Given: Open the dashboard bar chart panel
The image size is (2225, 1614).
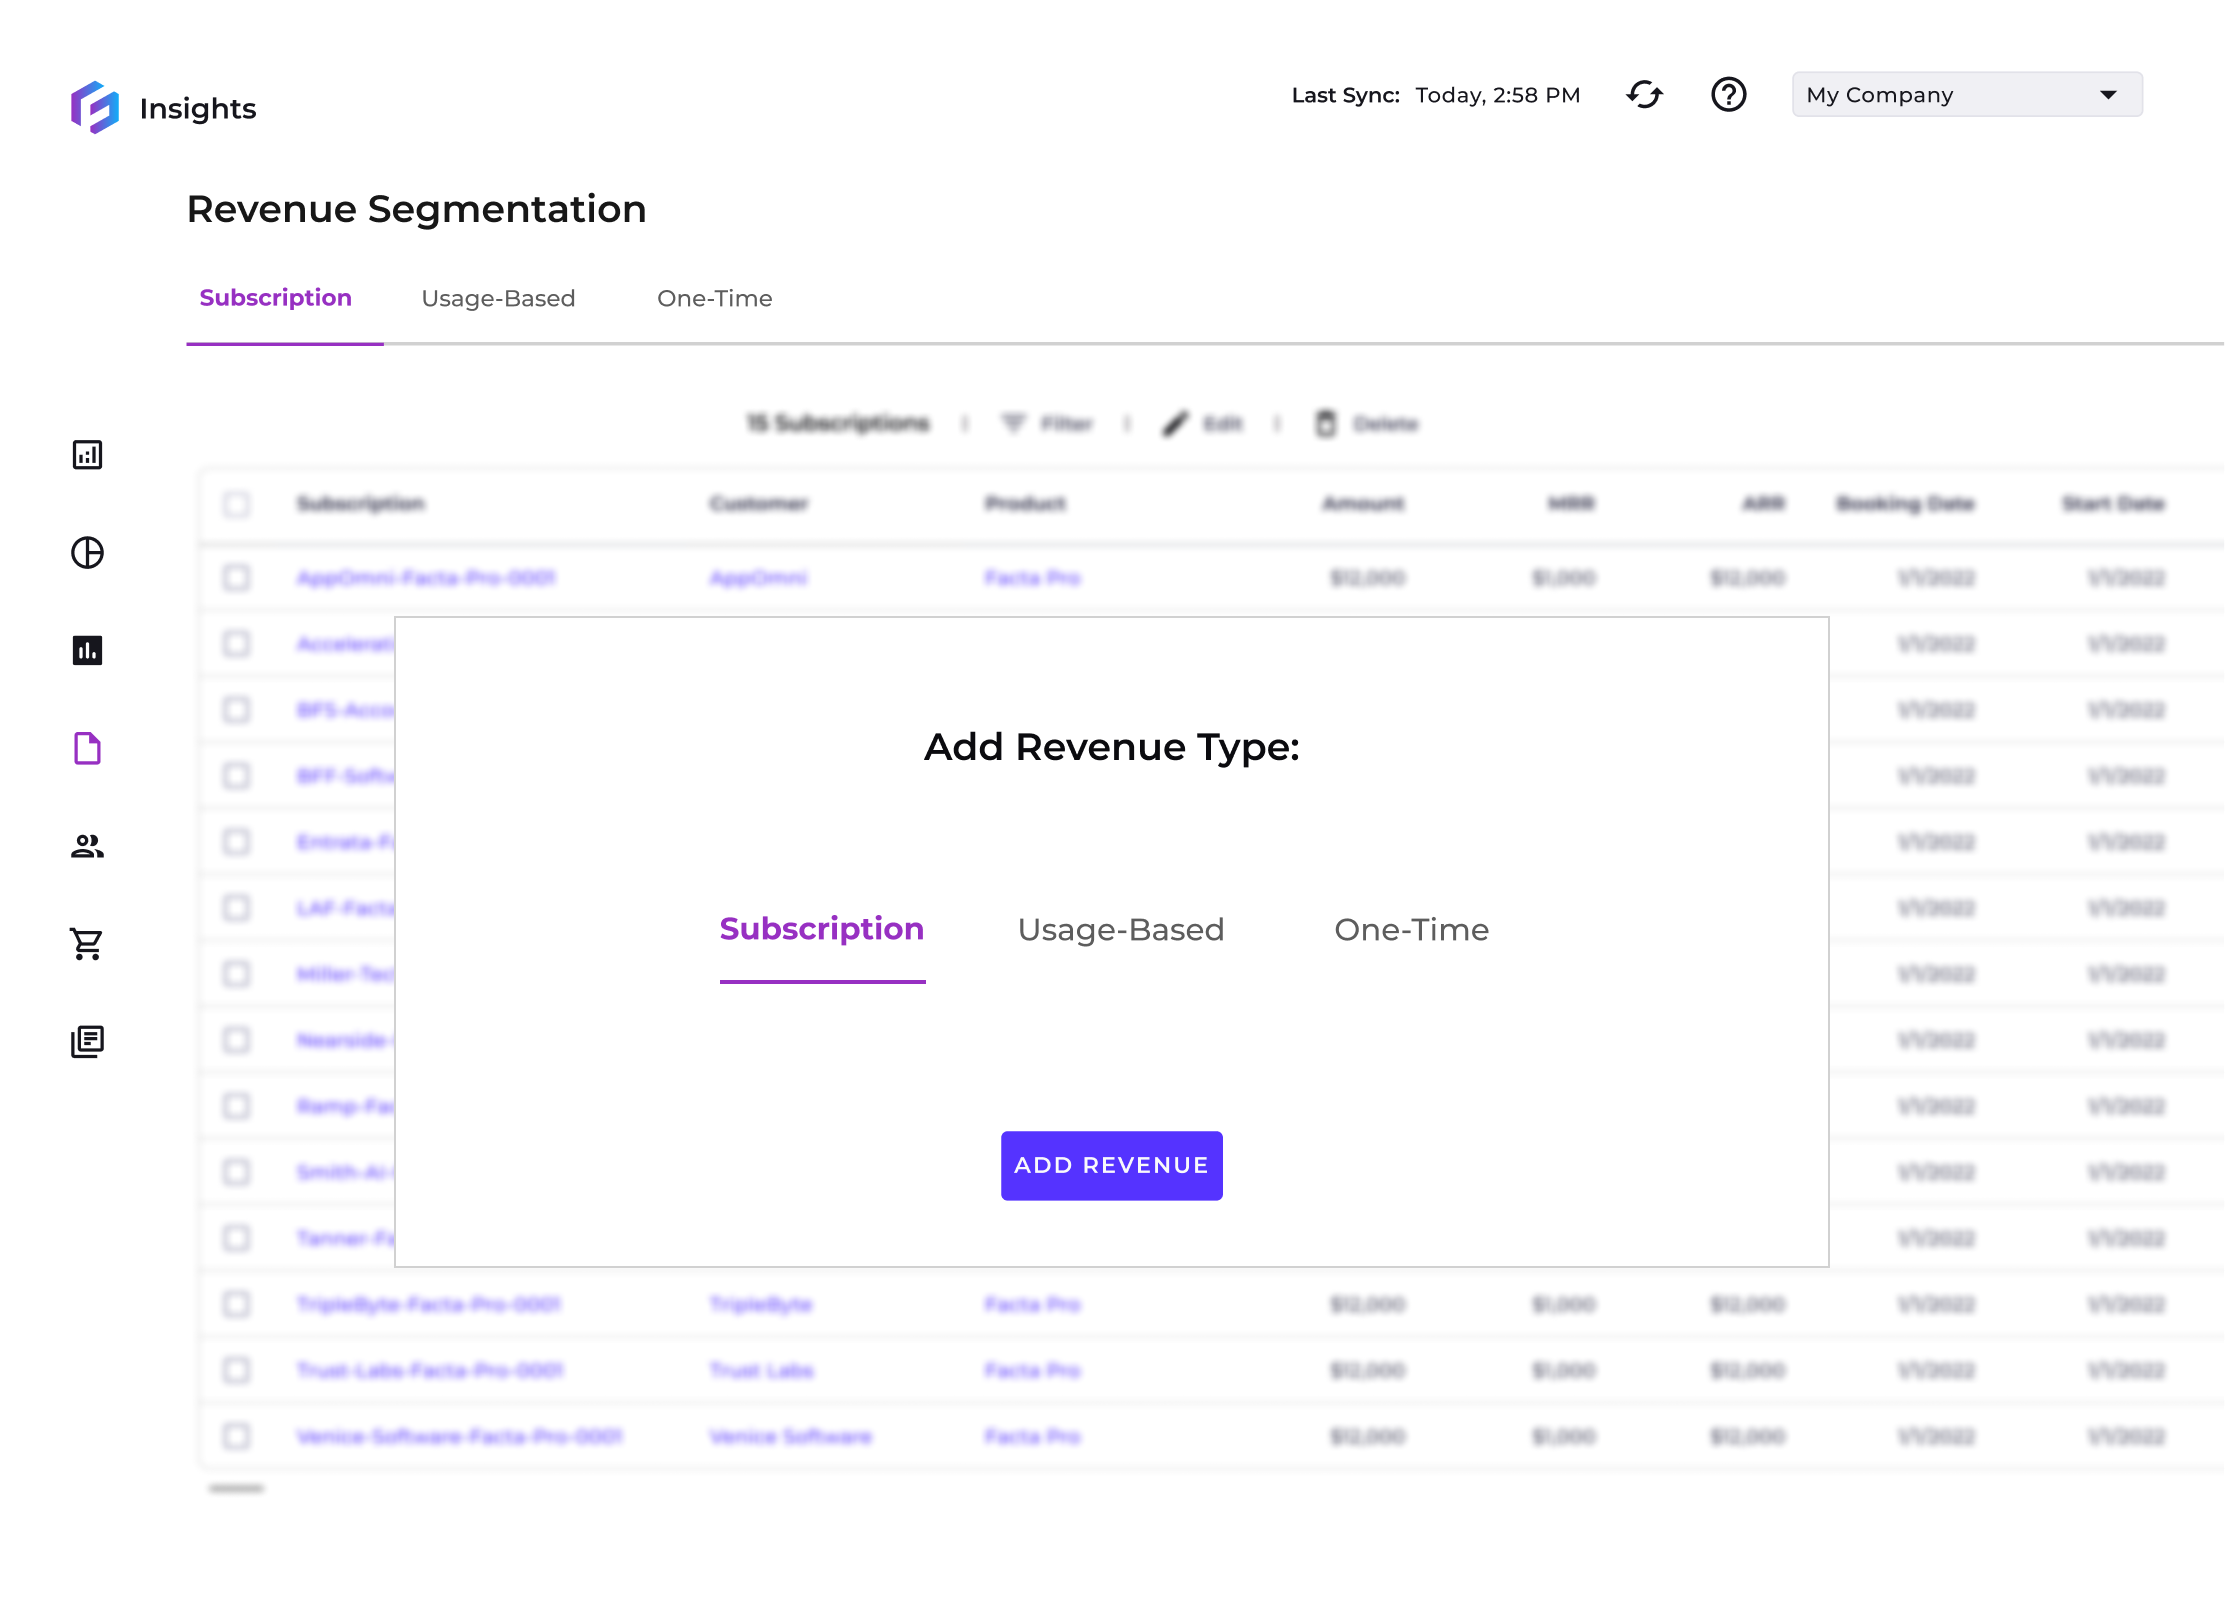Looking at the screenshot, I should pos(88,454).
